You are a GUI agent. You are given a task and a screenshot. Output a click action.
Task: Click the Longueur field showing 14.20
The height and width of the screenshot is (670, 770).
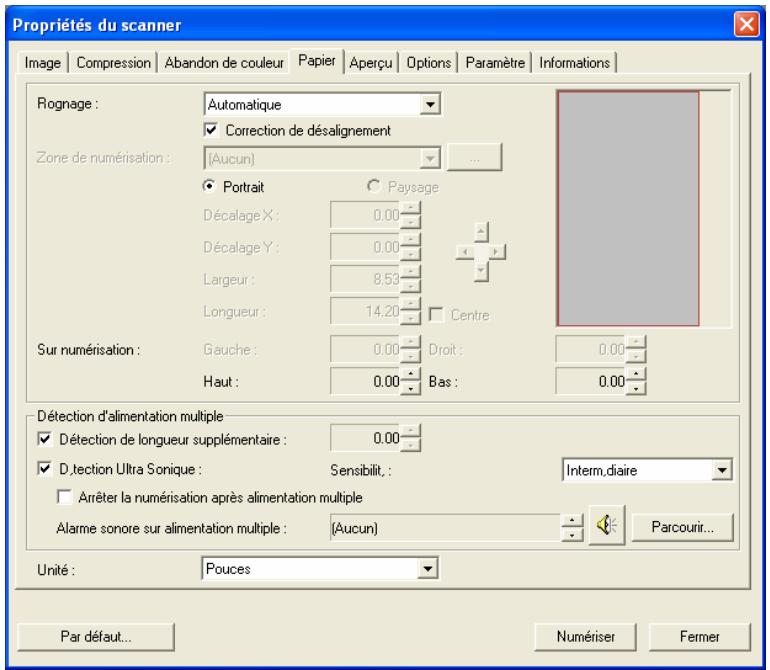366,311
